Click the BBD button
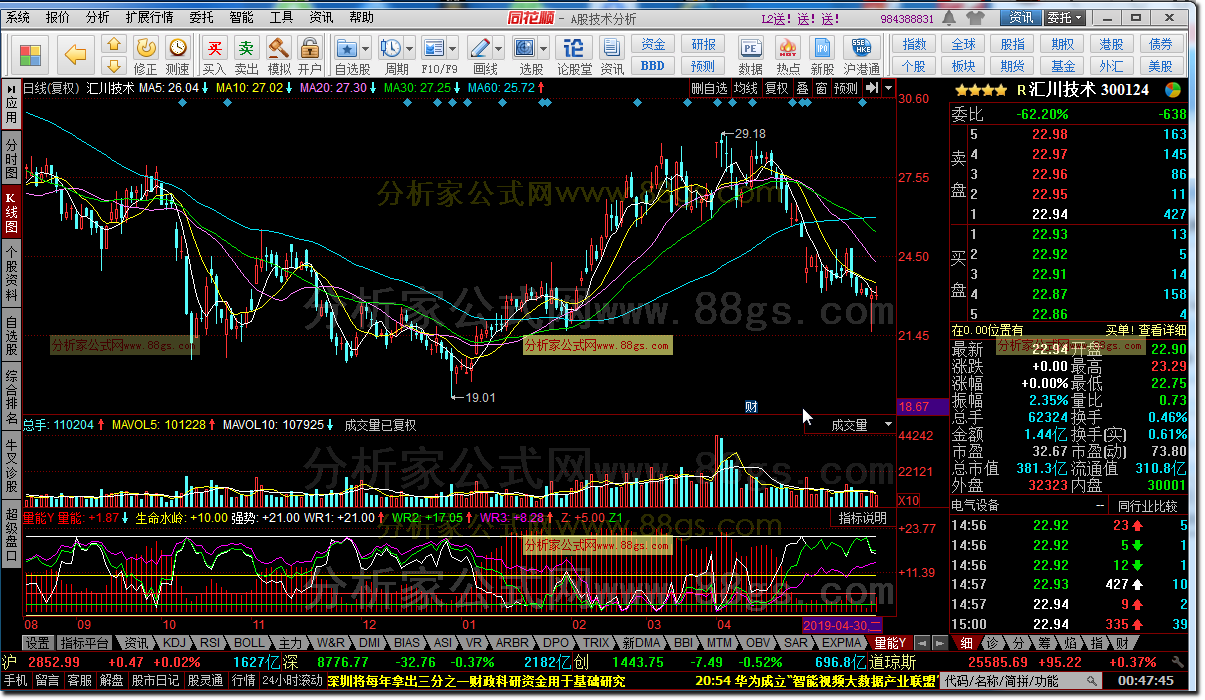This screenshot has width=1205, height=700. pos(653,66)
